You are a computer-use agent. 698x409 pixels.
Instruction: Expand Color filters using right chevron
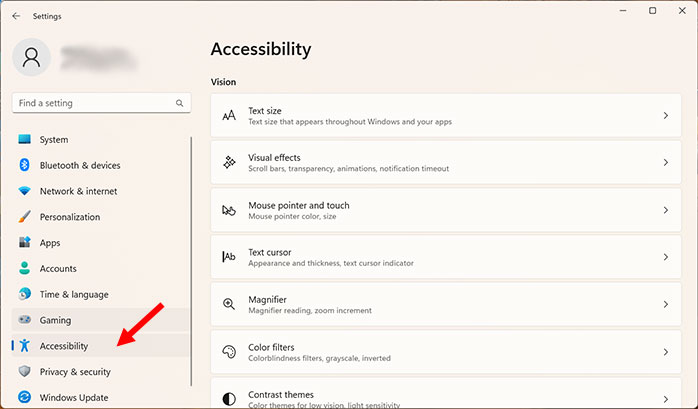665,352
